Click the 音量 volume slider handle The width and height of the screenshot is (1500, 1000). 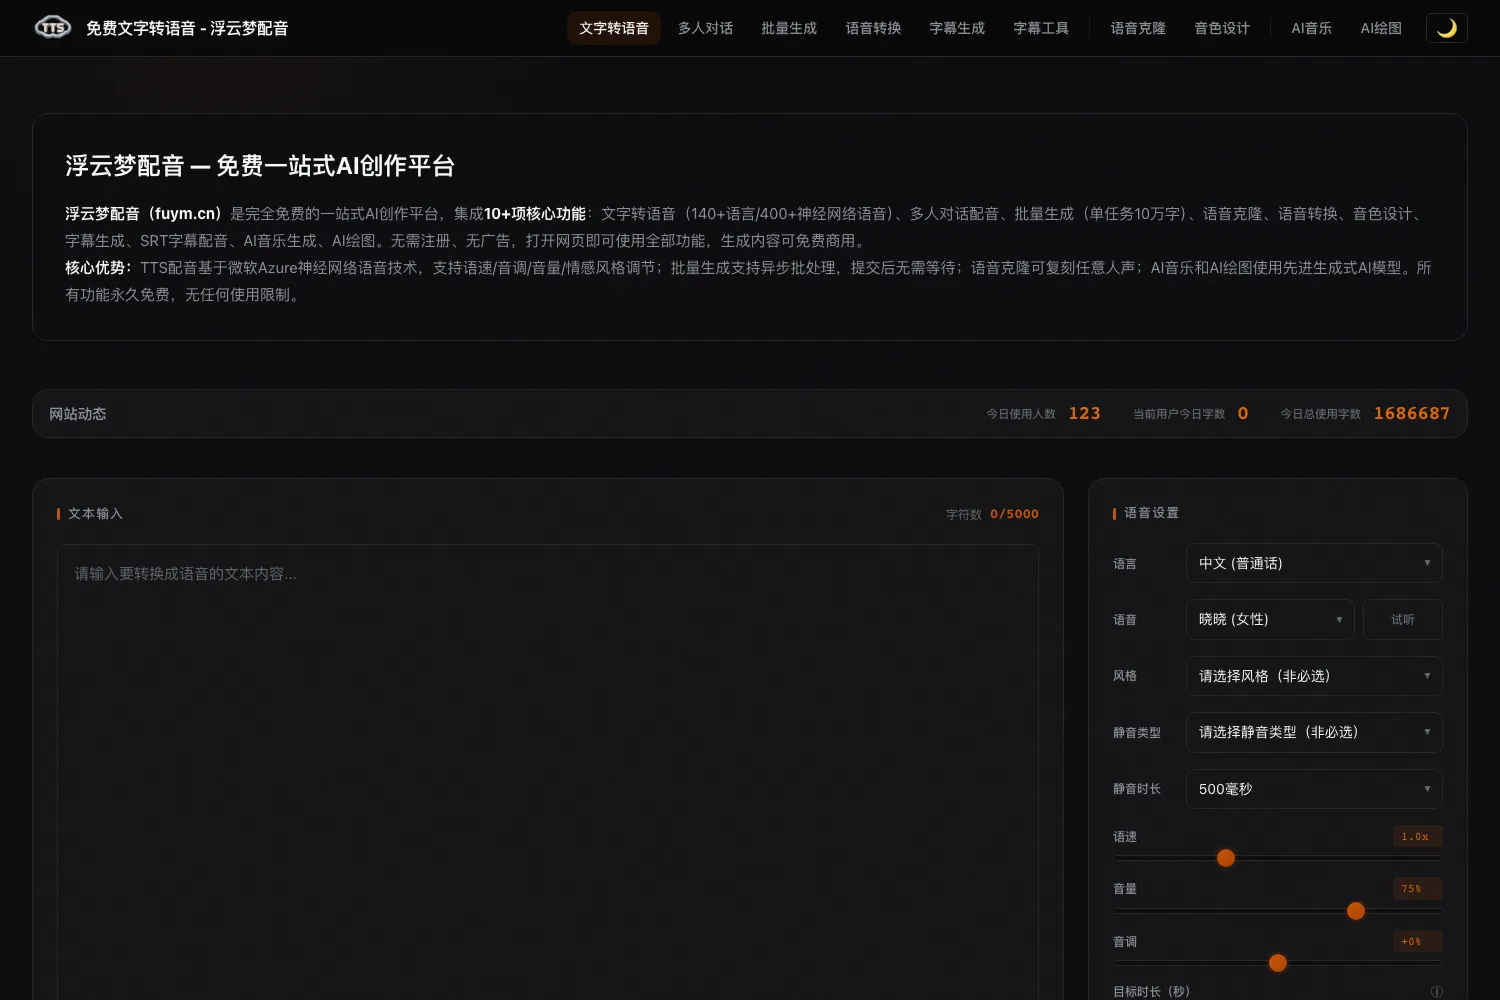[1356, 911]
